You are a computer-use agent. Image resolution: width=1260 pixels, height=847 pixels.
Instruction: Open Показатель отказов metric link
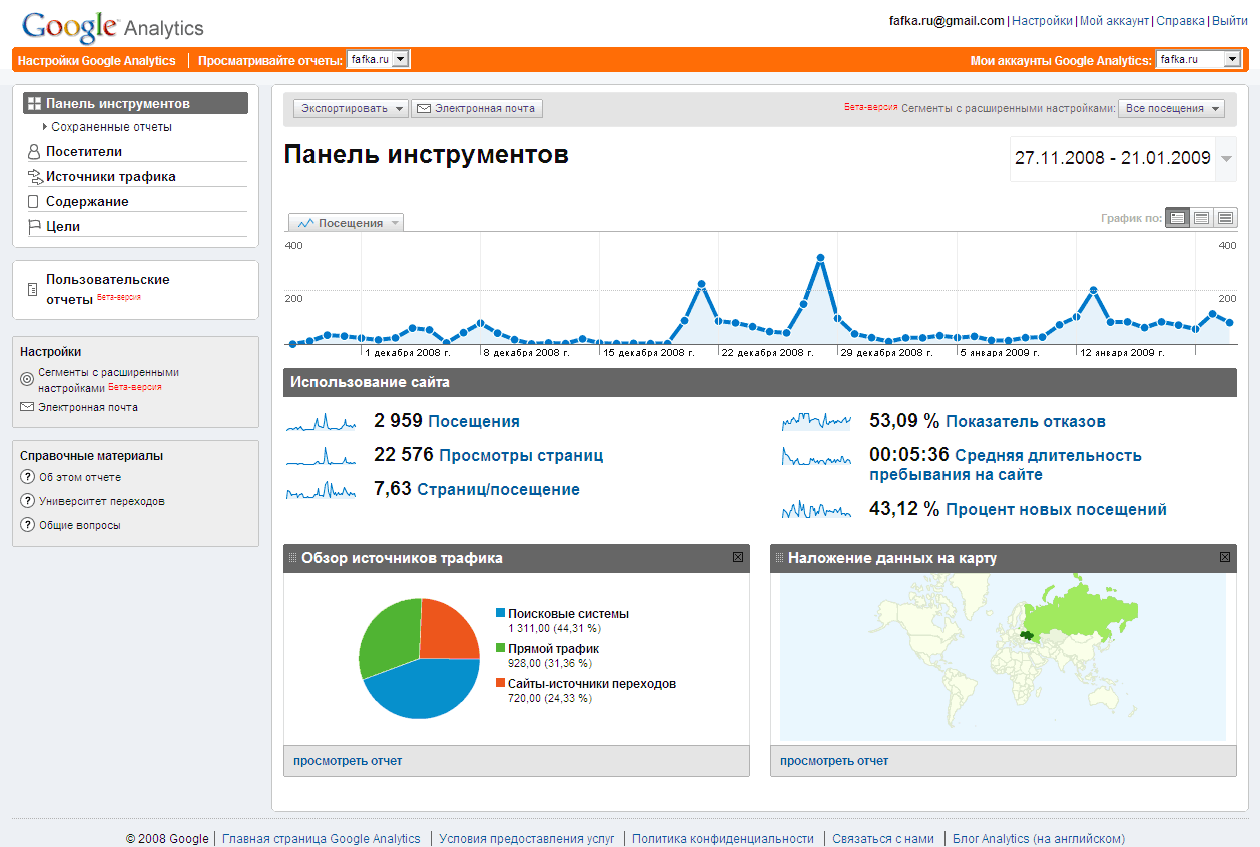[1026, 422]
